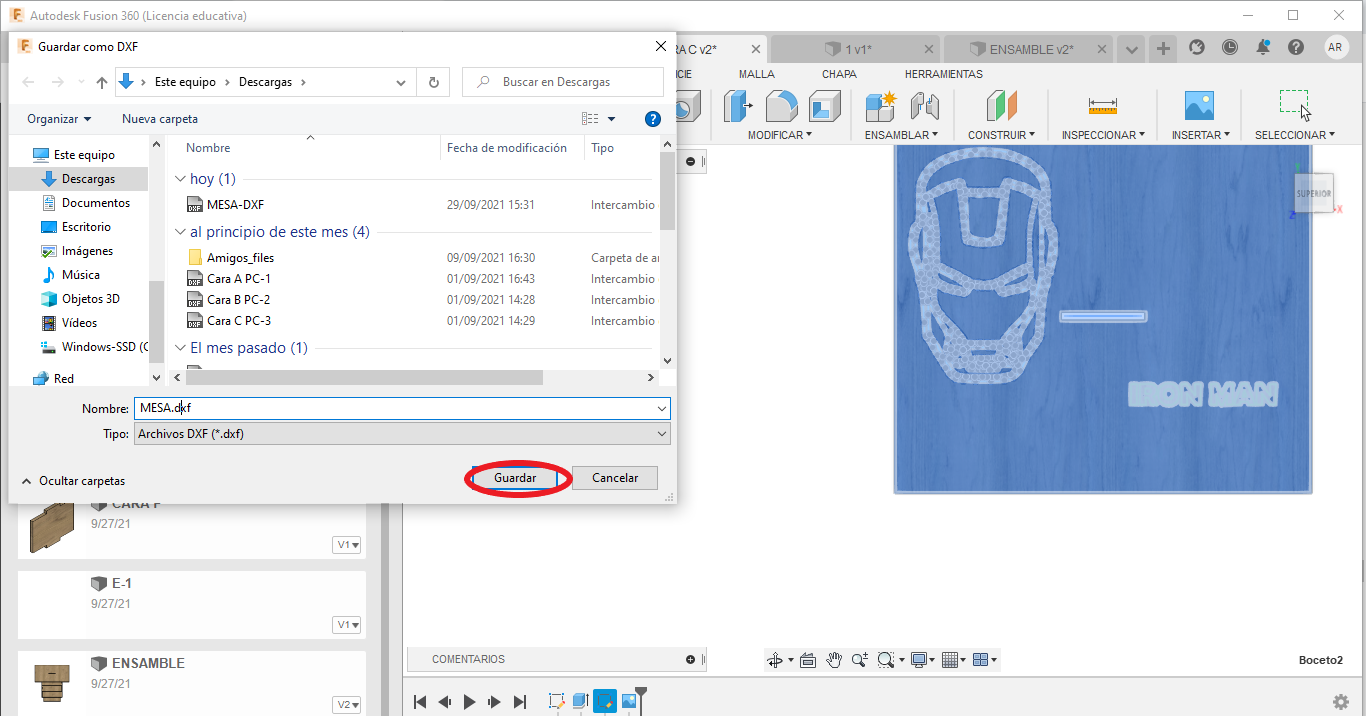Screen dimensions: 1366x716
Task: Collapse 'al principio de este mes (4)' group
Action: [x=180, y=232]
